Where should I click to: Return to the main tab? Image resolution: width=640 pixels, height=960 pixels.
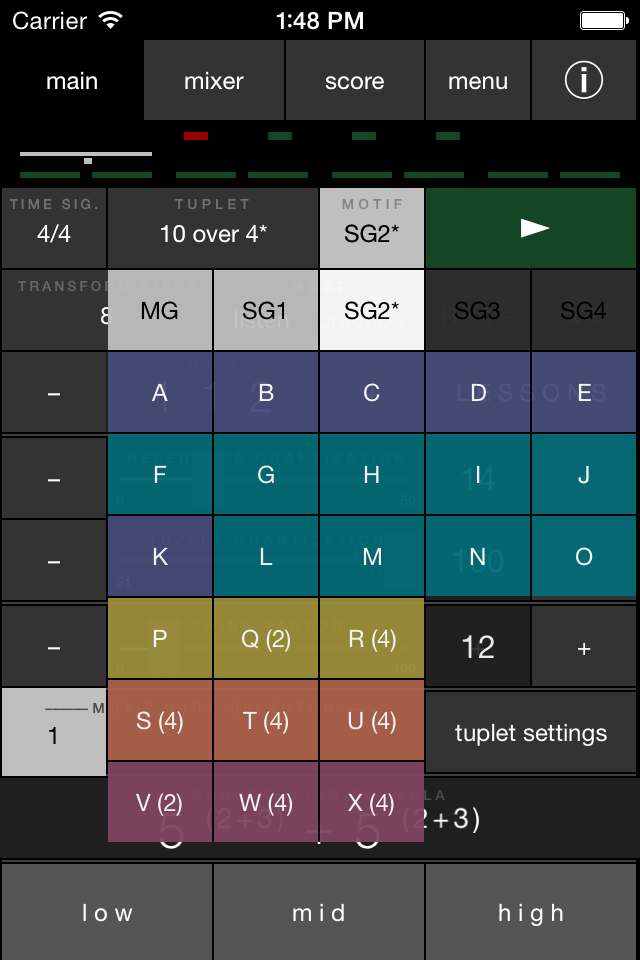click(x=71, y=82)
